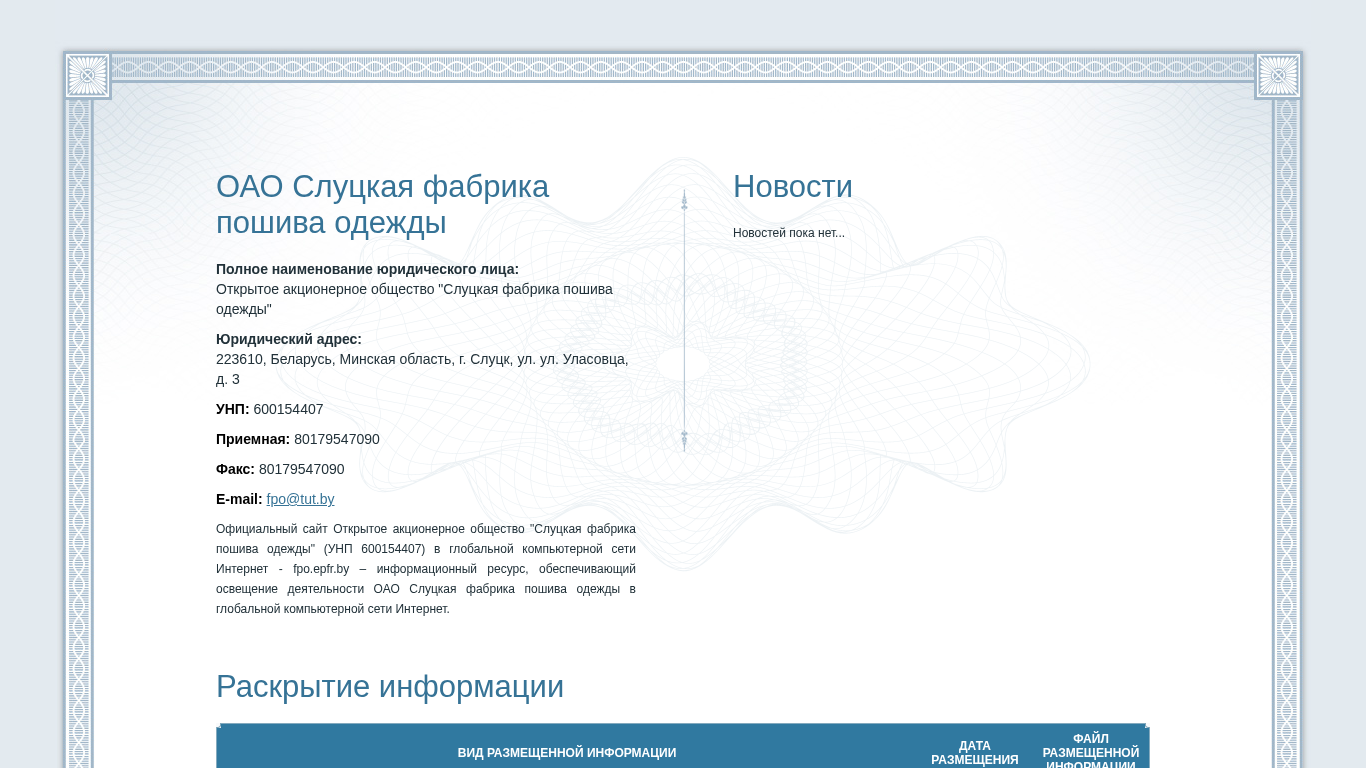Screen dimensions: 1366x768
Task: Click the "ДАТА РАЗМЕЩЕНИЯ" column header
Action: 975,753
